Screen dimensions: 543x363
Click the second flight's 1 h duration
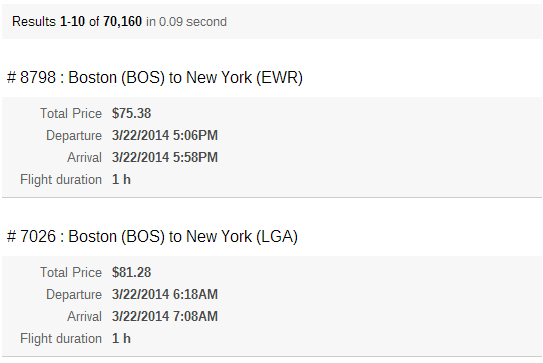121,338
